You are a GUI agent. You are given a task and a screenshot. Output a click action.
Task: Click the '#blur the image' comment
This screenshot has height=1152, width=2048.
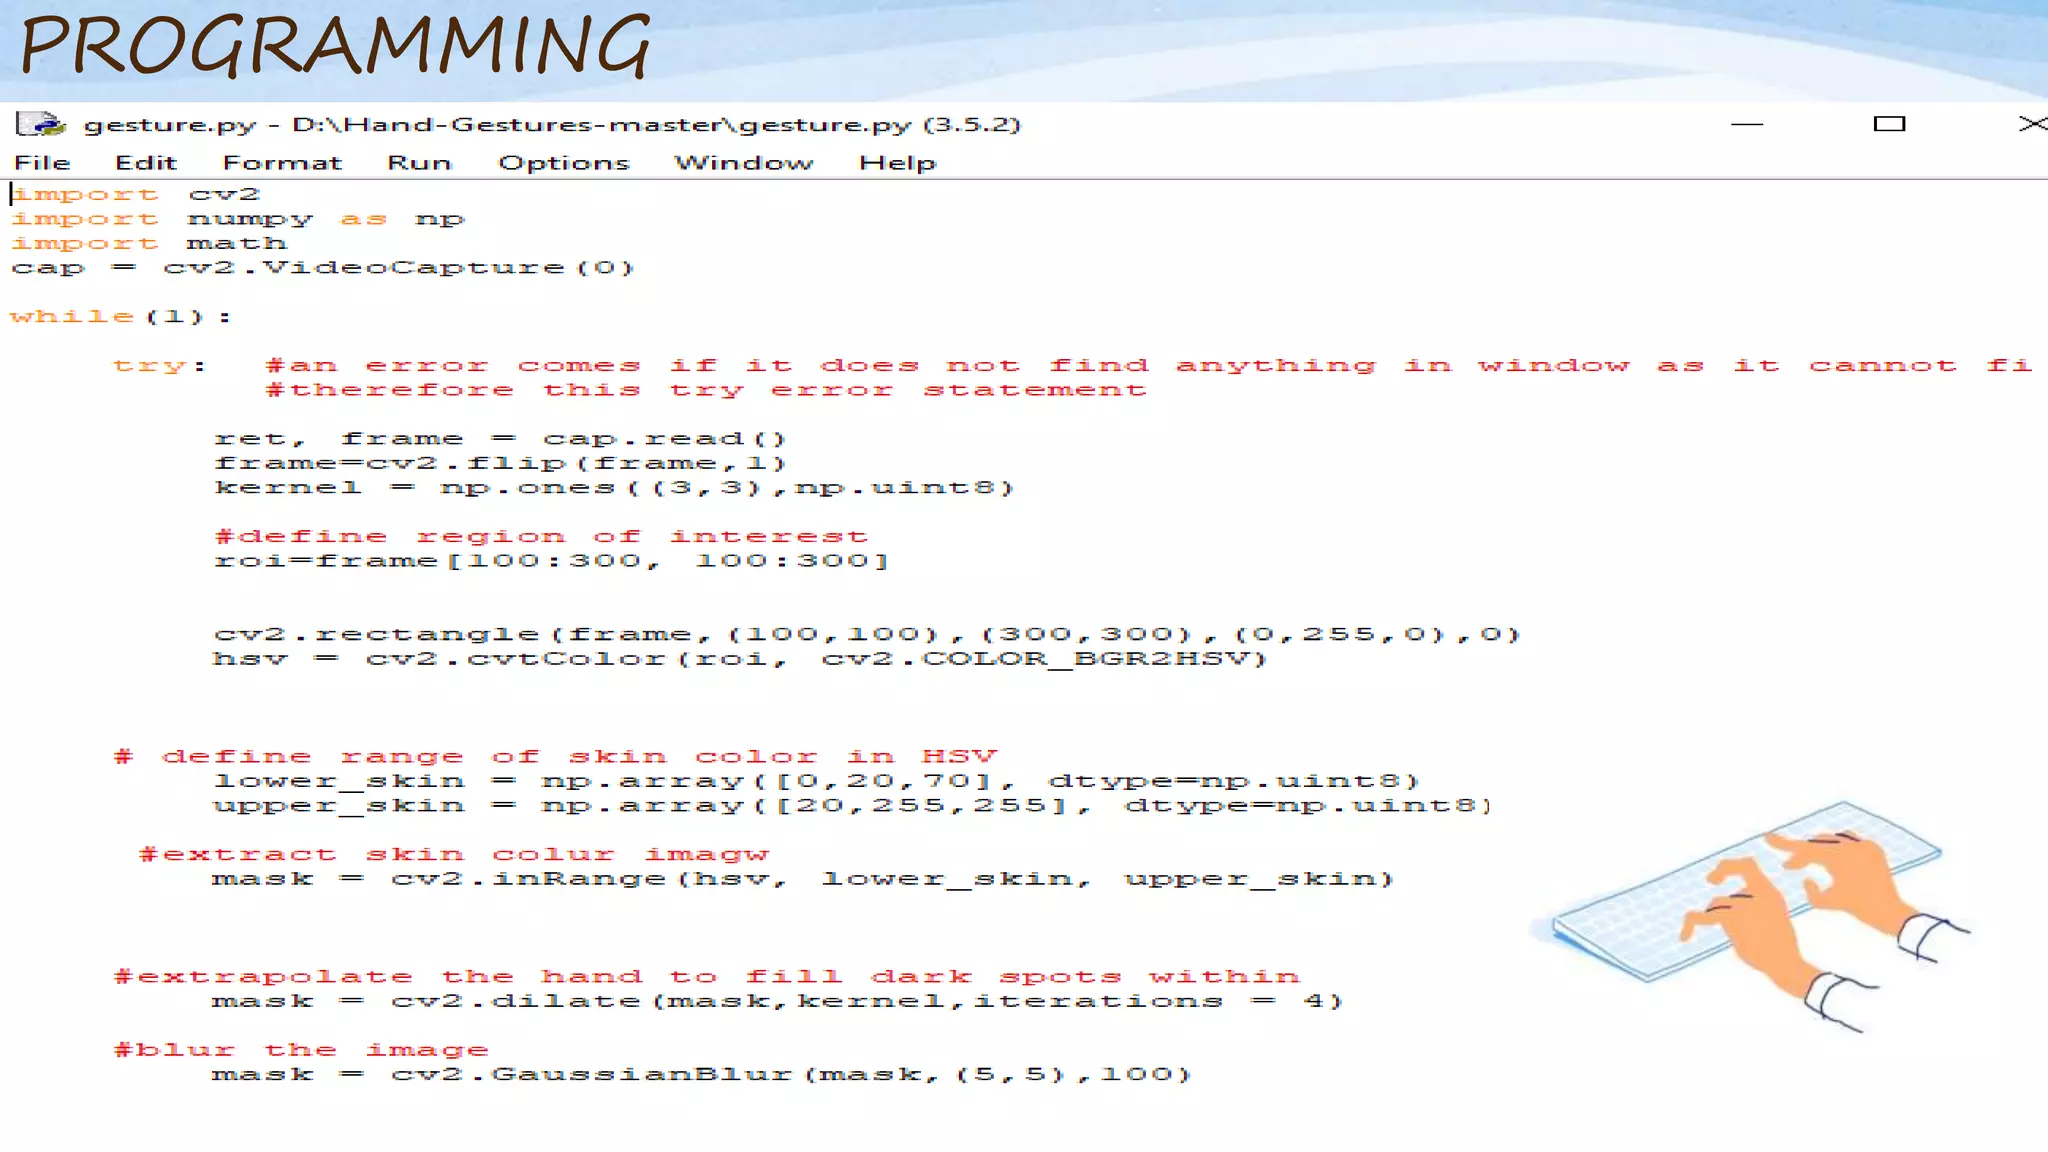pyautogui.click(x=301, y=1050)
